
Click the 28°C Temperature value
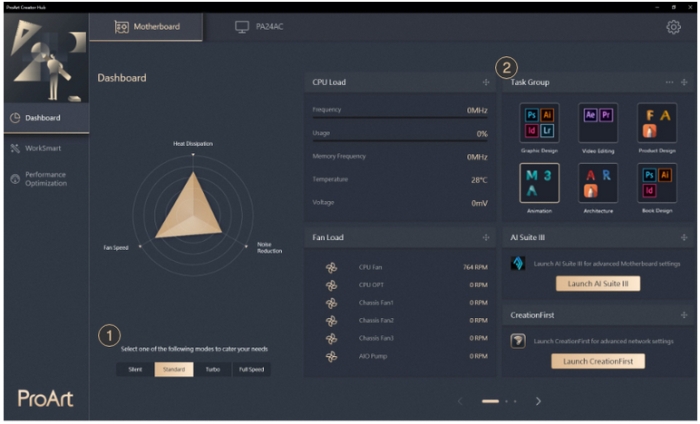[x=479, y=180]
